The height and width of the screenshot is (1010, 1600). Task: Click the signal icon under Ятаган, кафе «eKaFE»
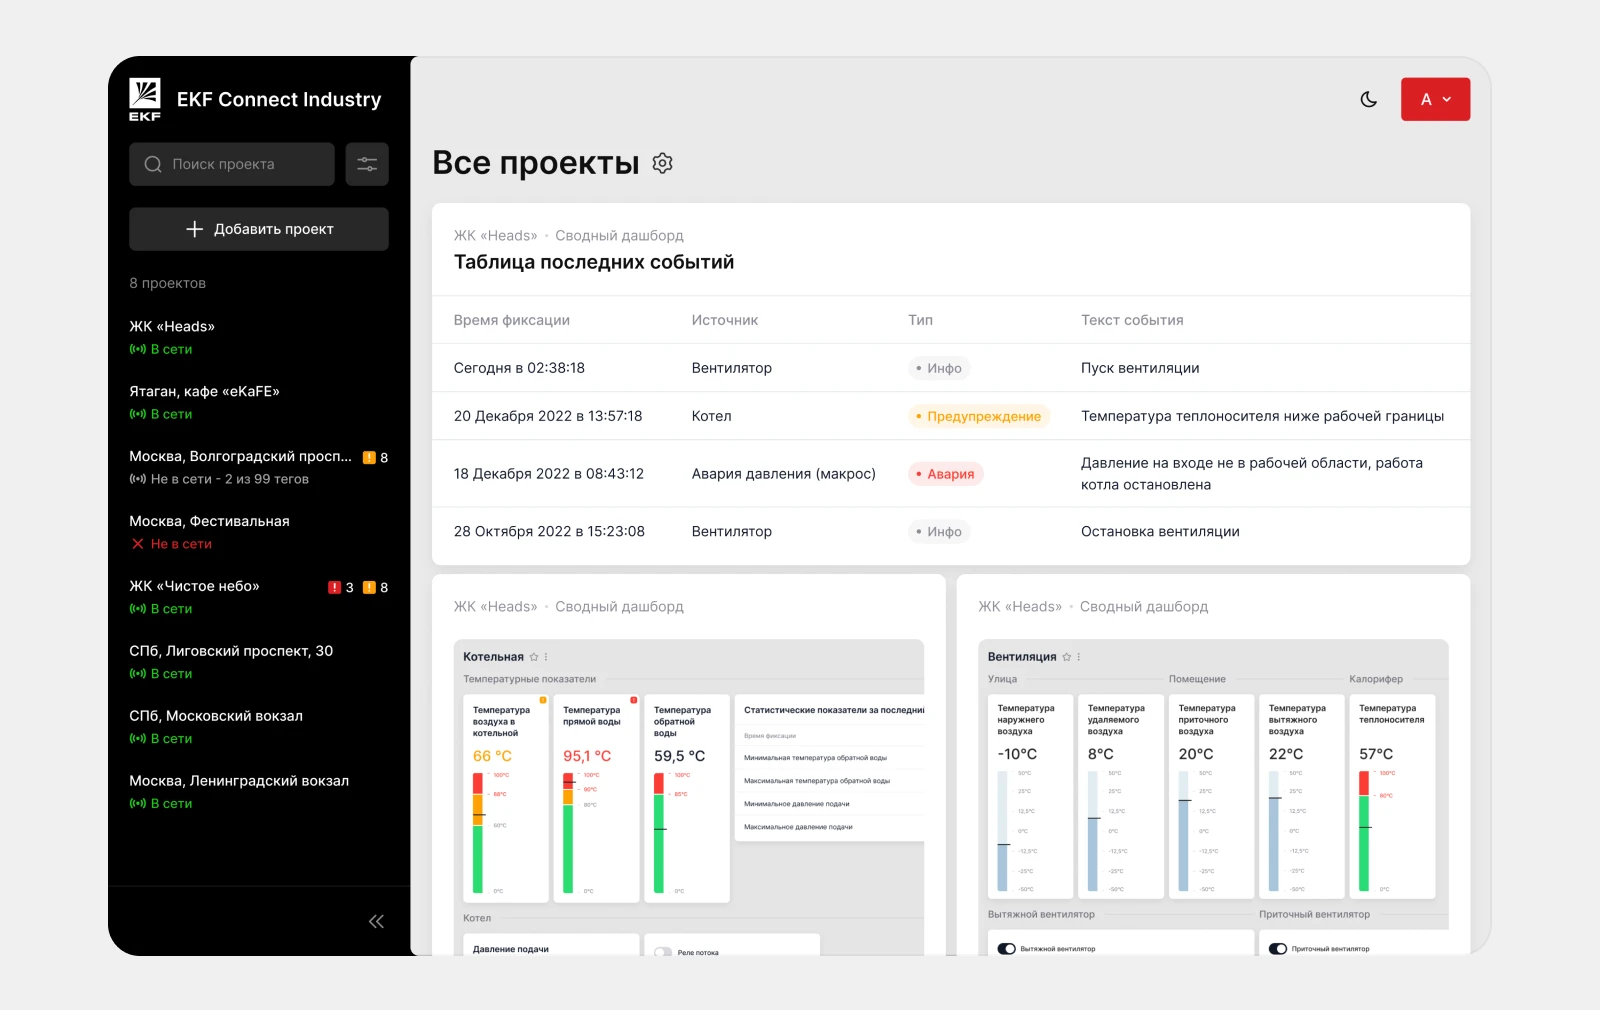(138, 414)
